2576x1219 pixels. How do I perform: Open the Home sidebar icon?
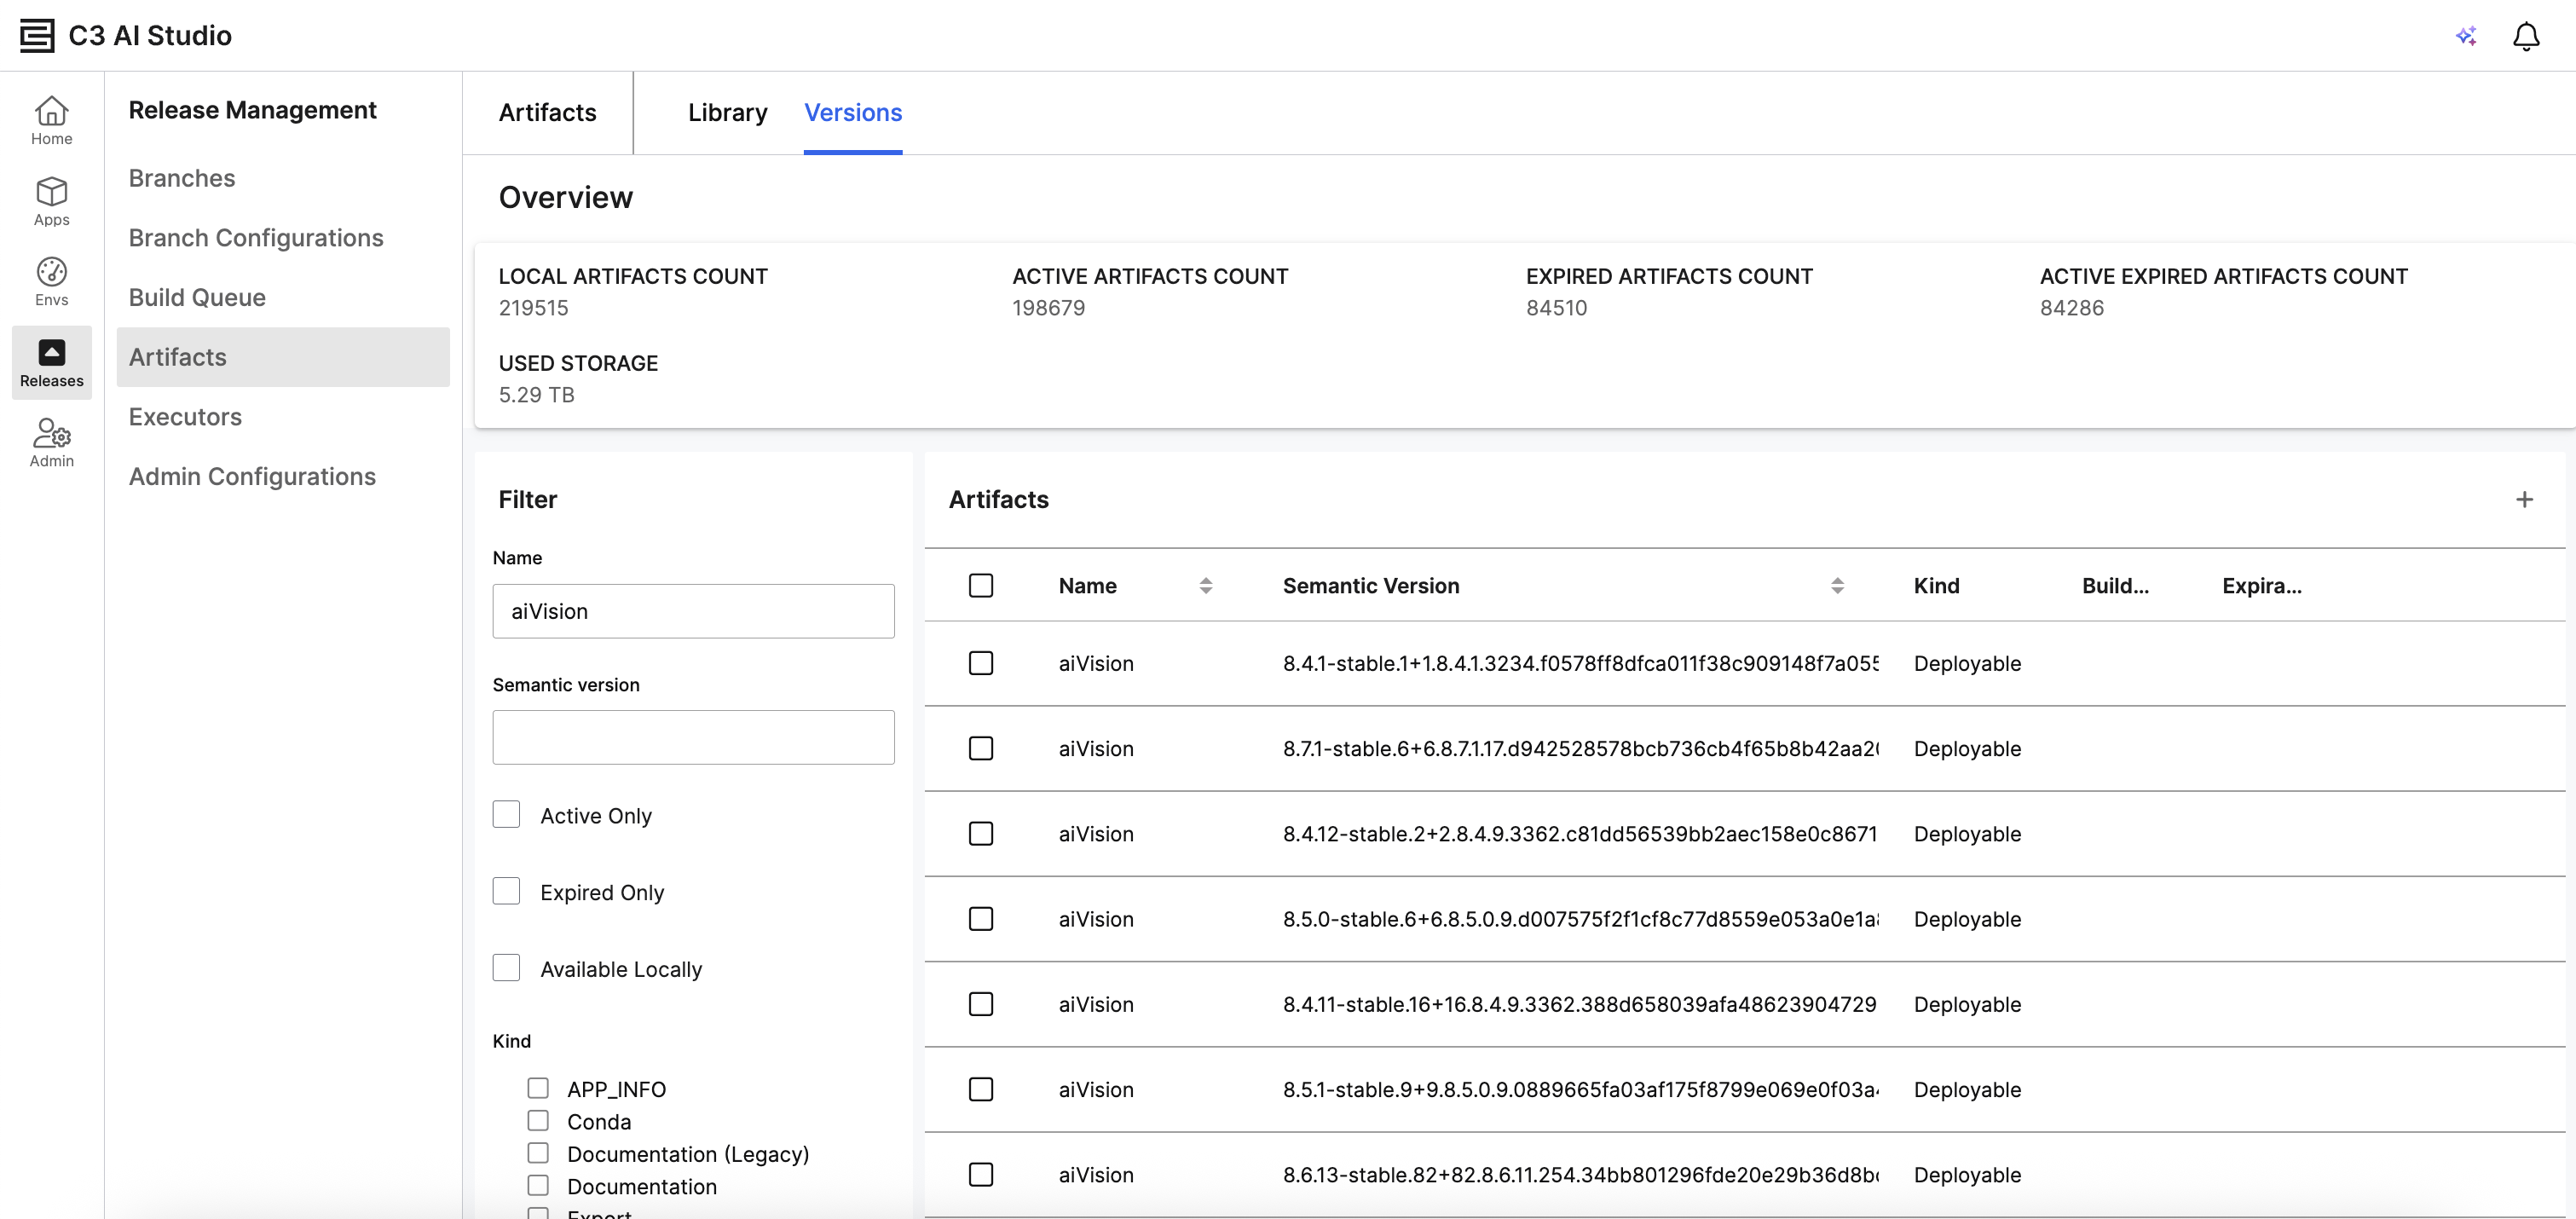[x=51, y=120]
